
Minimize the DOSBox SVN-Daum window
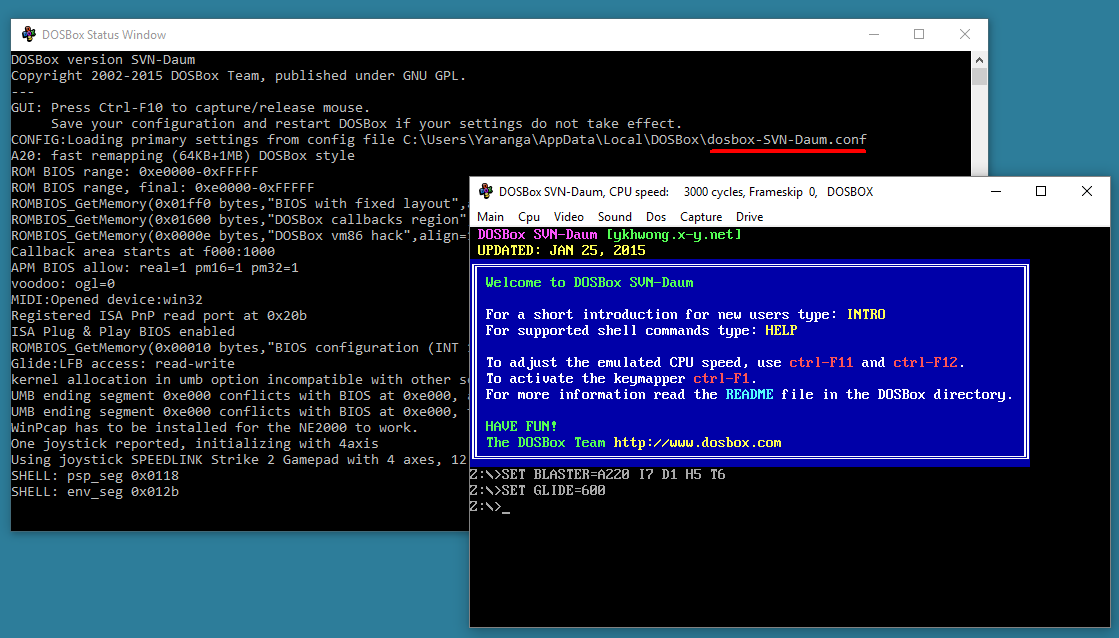pyautogui.click(x=996, y=191)
